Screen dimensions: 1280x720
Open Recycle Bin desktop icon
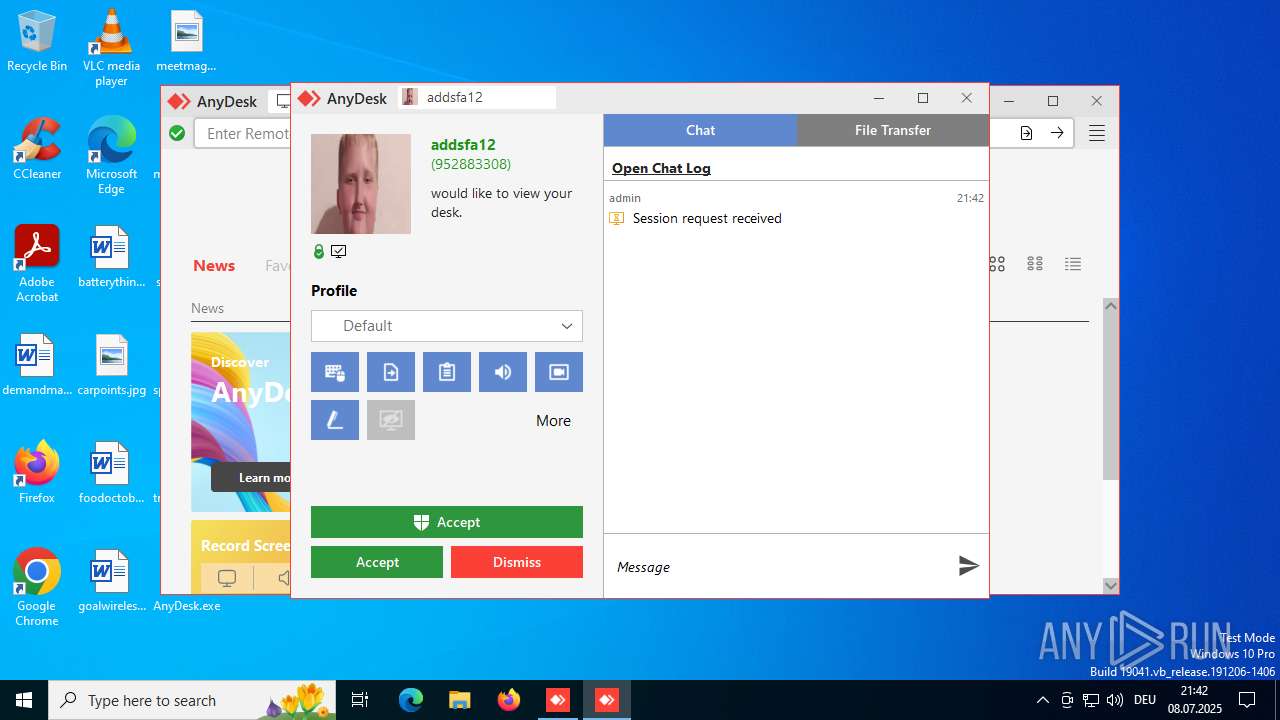pyautogui.click(x=37, y=42)
